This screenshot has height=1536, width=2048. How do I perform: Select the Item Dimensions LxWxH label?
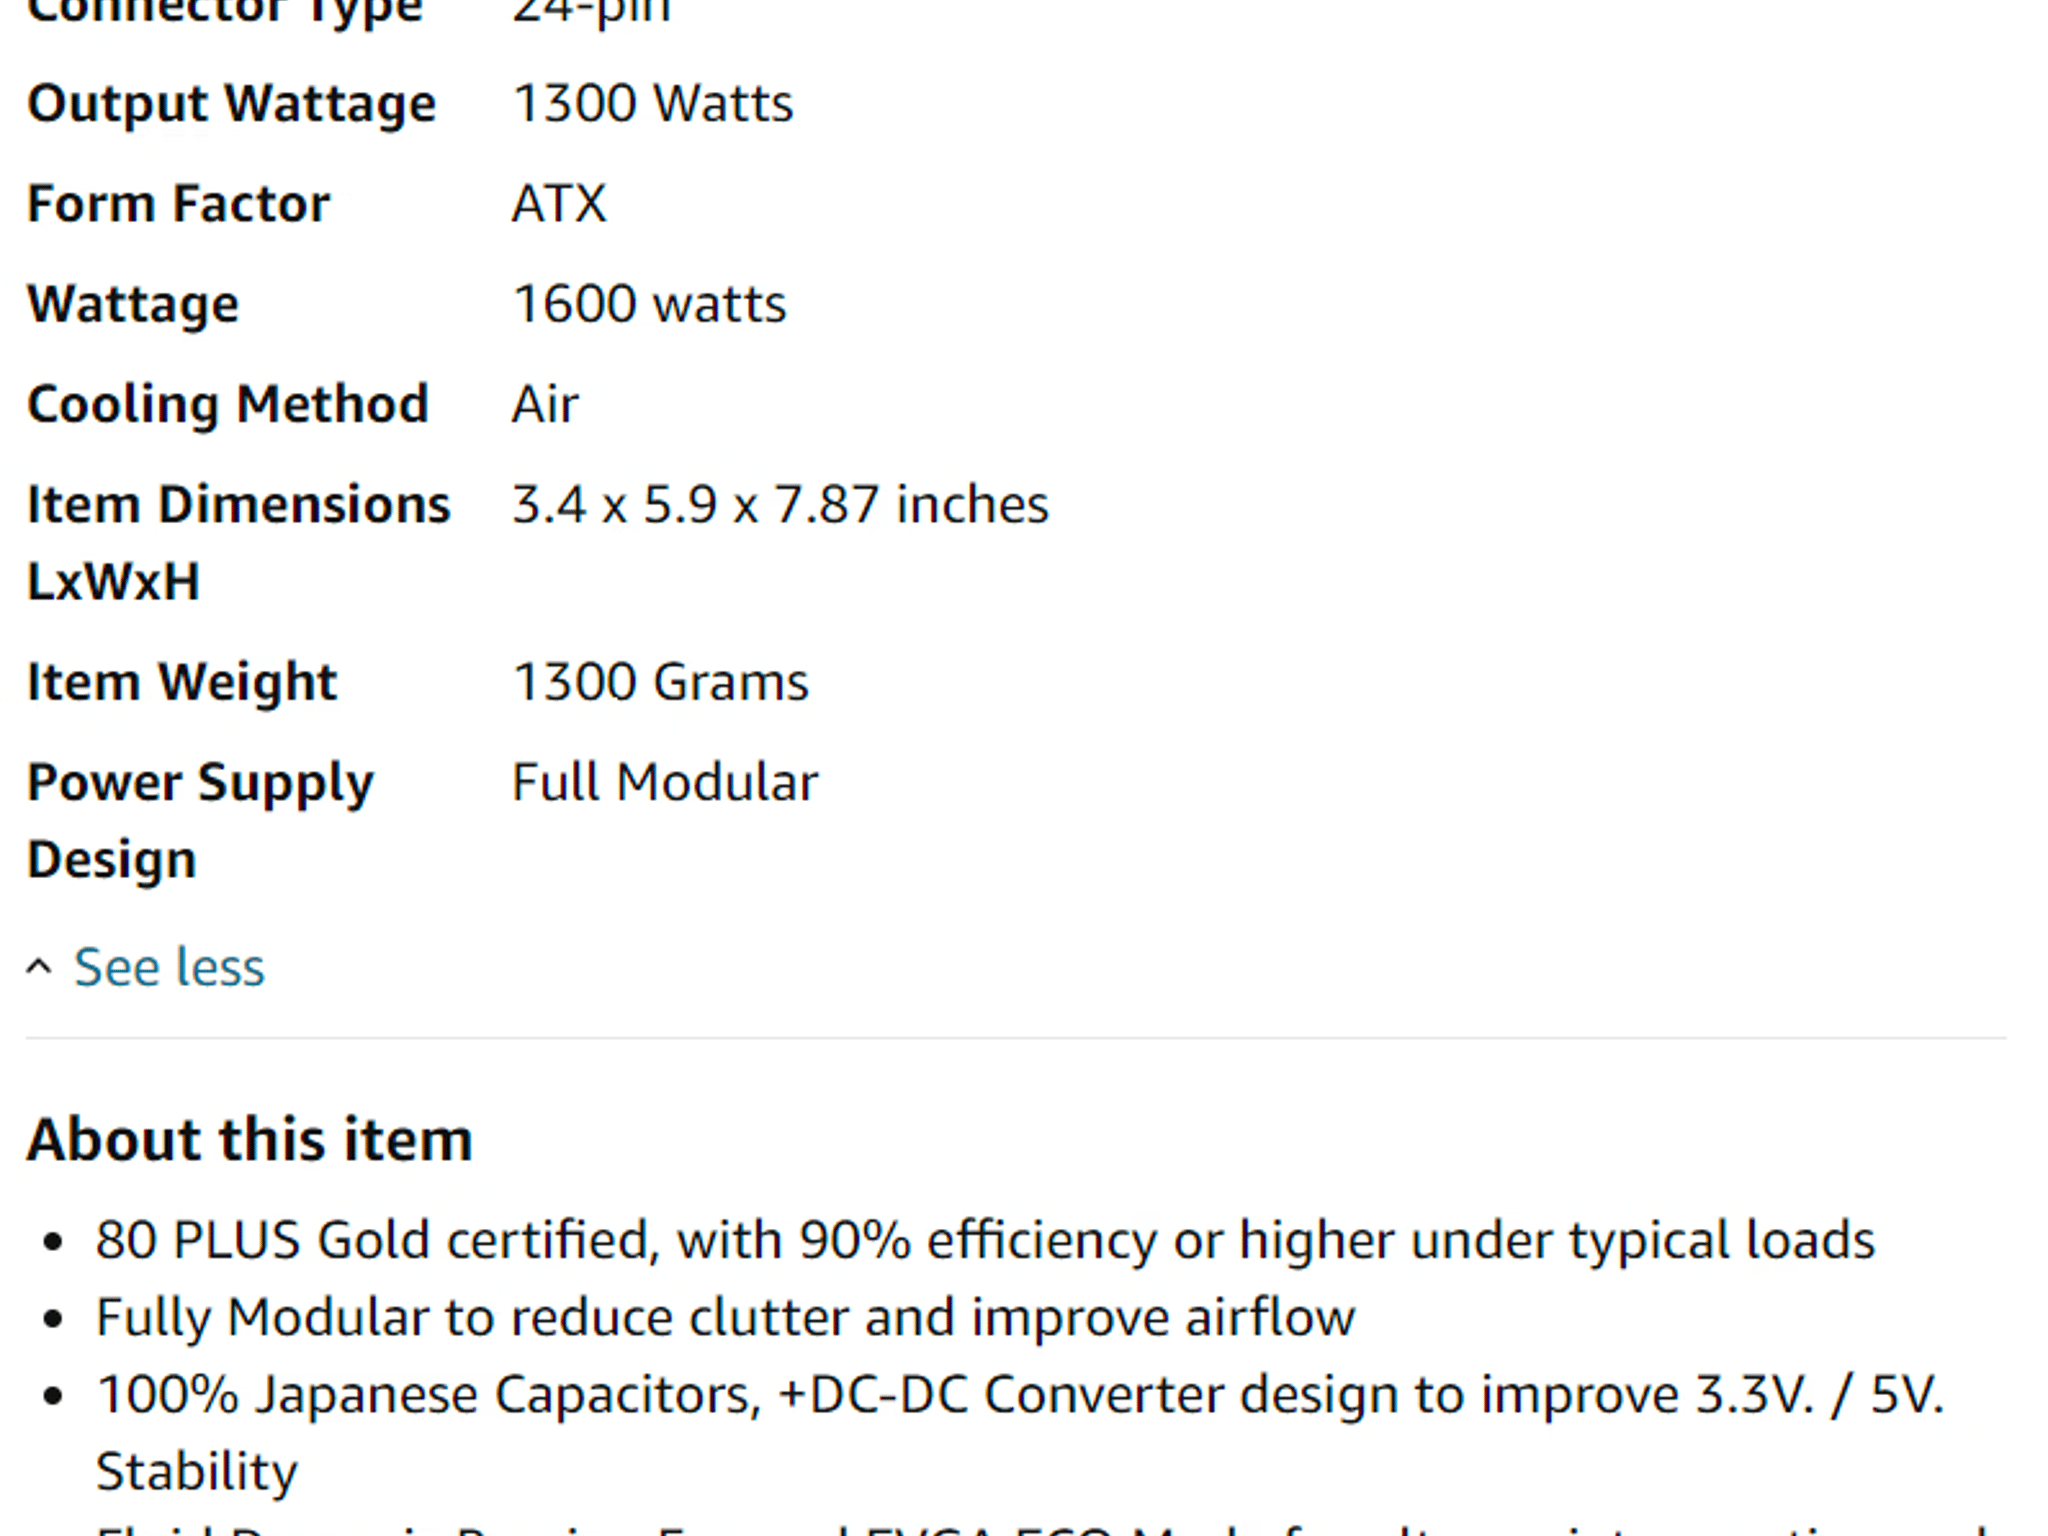click(239, 543)
